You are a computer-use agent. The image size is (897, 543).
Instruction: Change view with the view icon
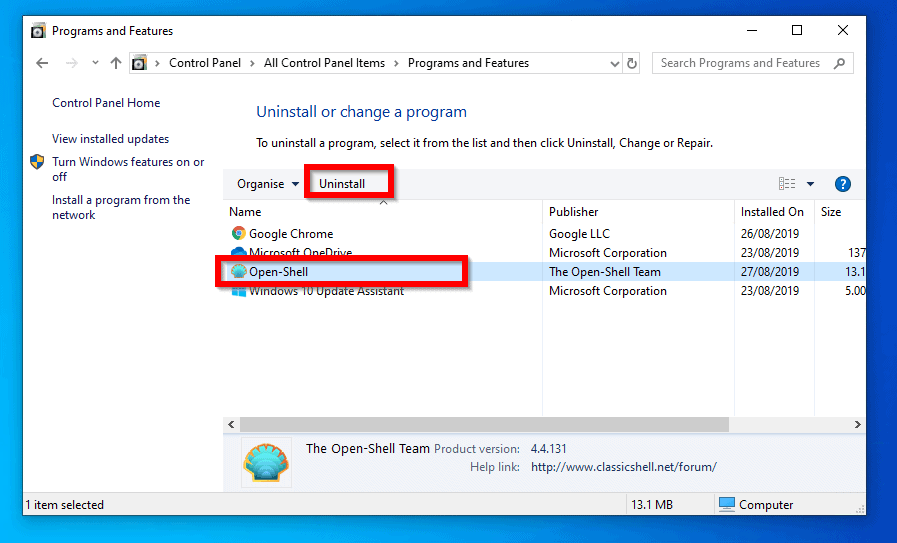[x=787, y=184]
